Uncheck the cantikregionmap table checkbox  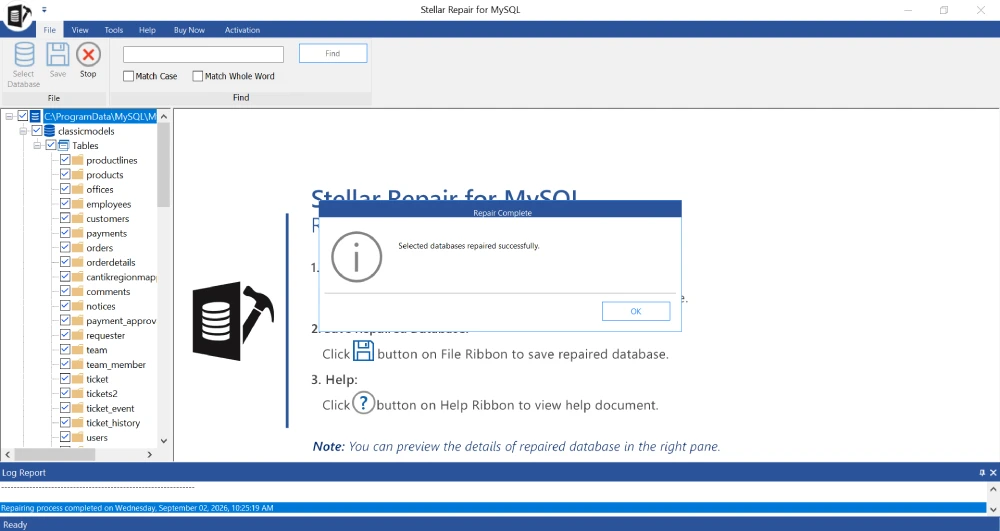65,277
